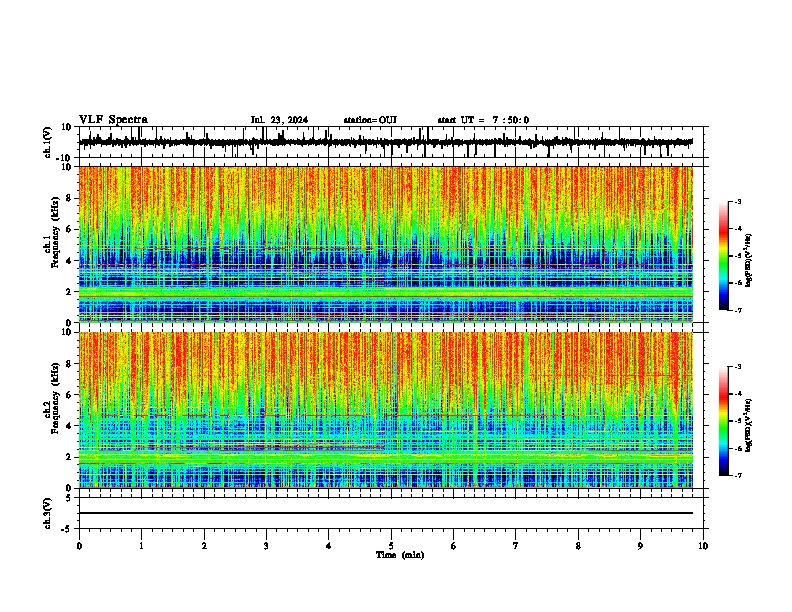
Task: Click the "station=OUI" header label
Action: (x=370, y=120)
